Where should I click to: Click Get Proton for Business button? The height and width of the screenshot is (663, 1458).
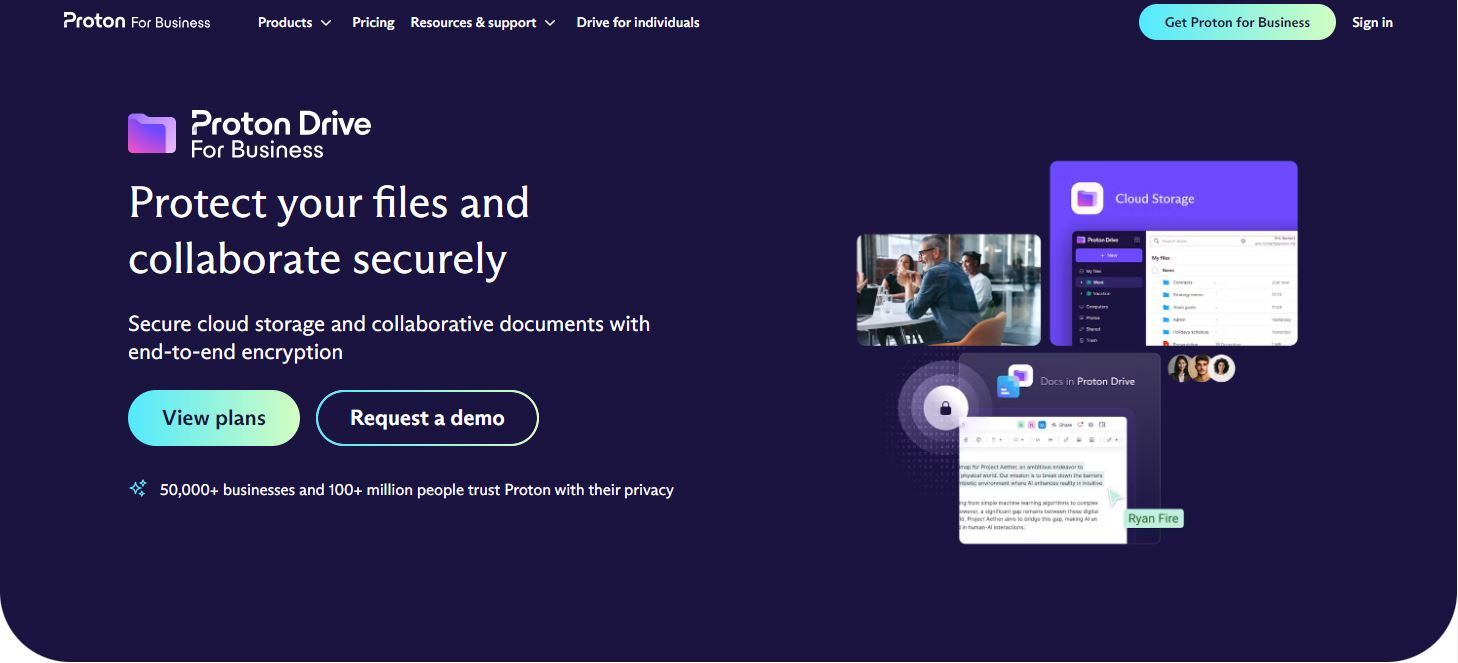[1237, 22]
